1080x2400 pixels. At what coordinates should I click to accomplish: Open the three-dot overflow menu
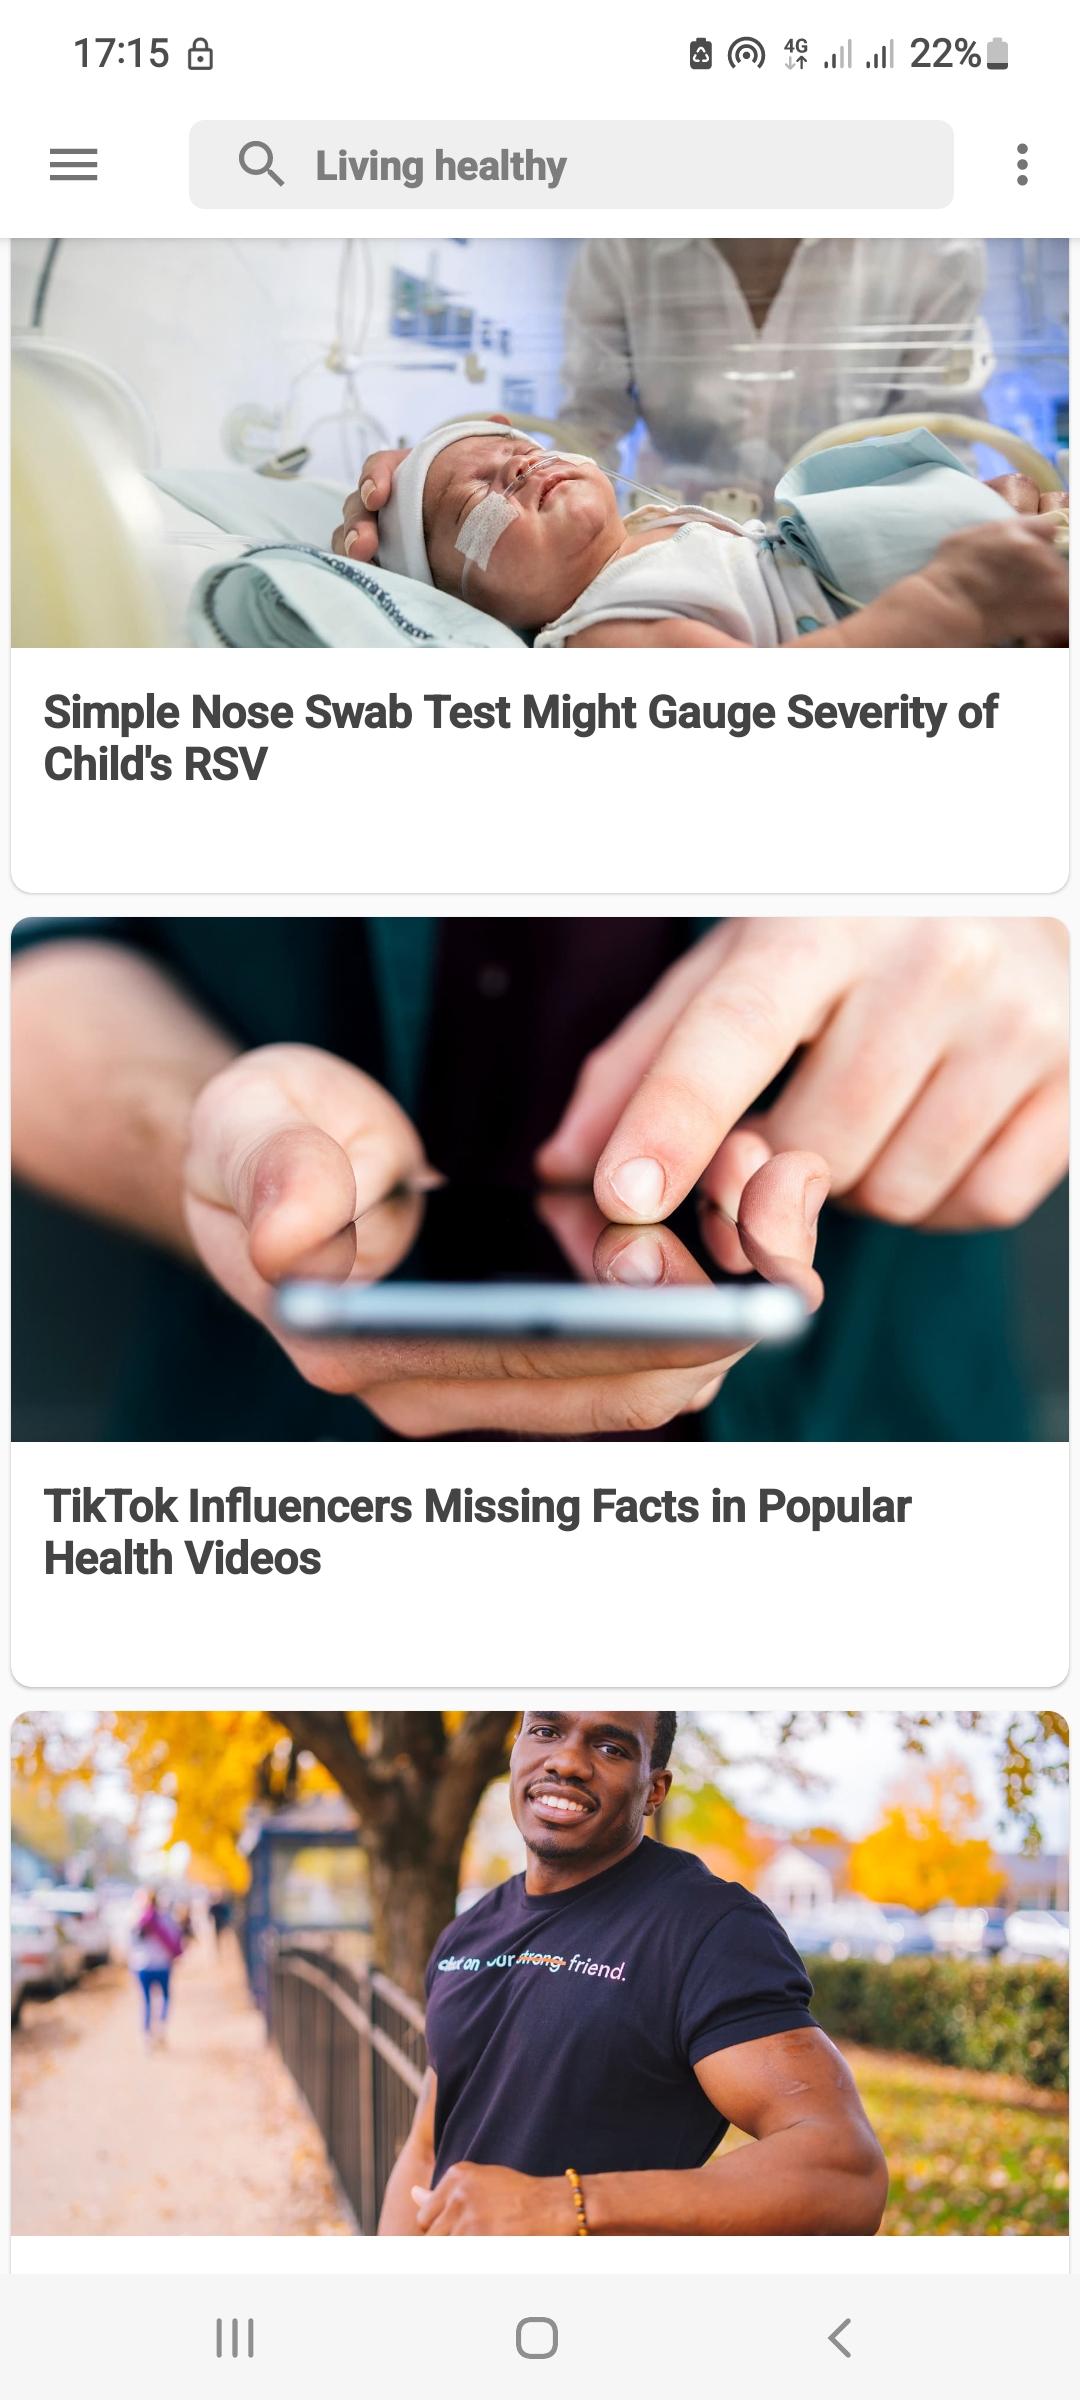coord(1021,164)
